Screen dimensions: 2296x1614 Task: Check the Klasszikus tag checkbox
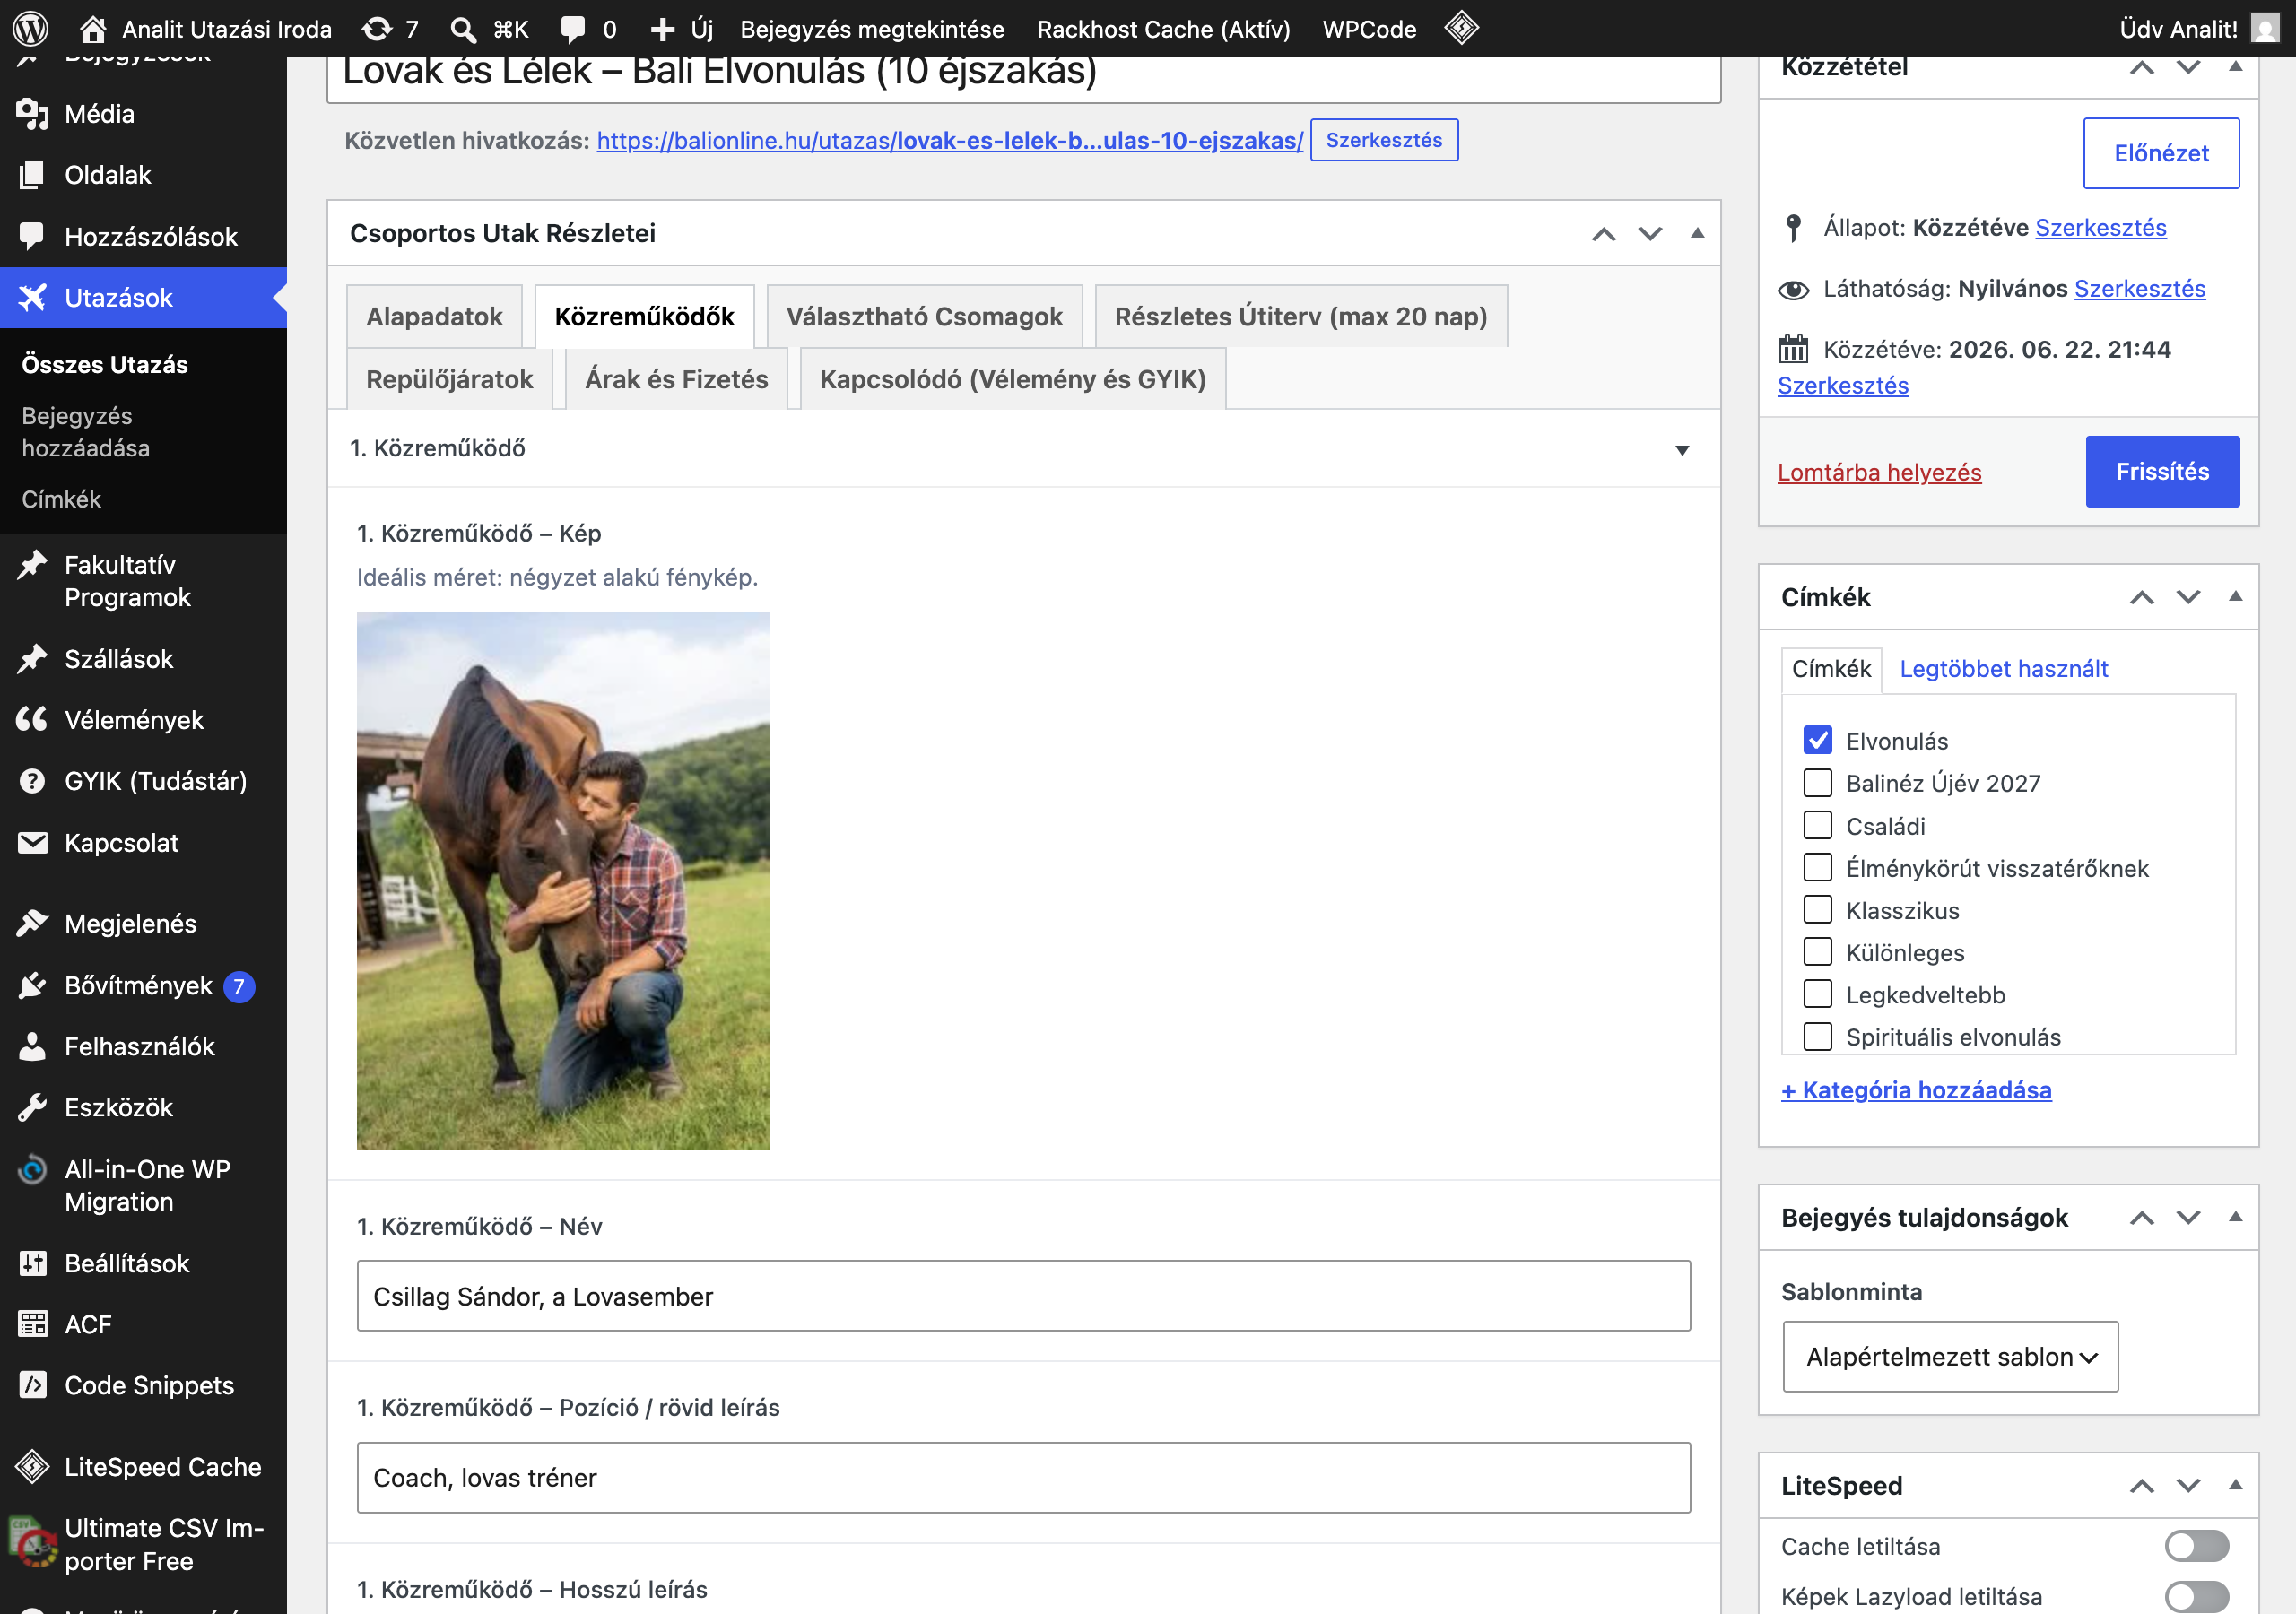pos(1817,909)
